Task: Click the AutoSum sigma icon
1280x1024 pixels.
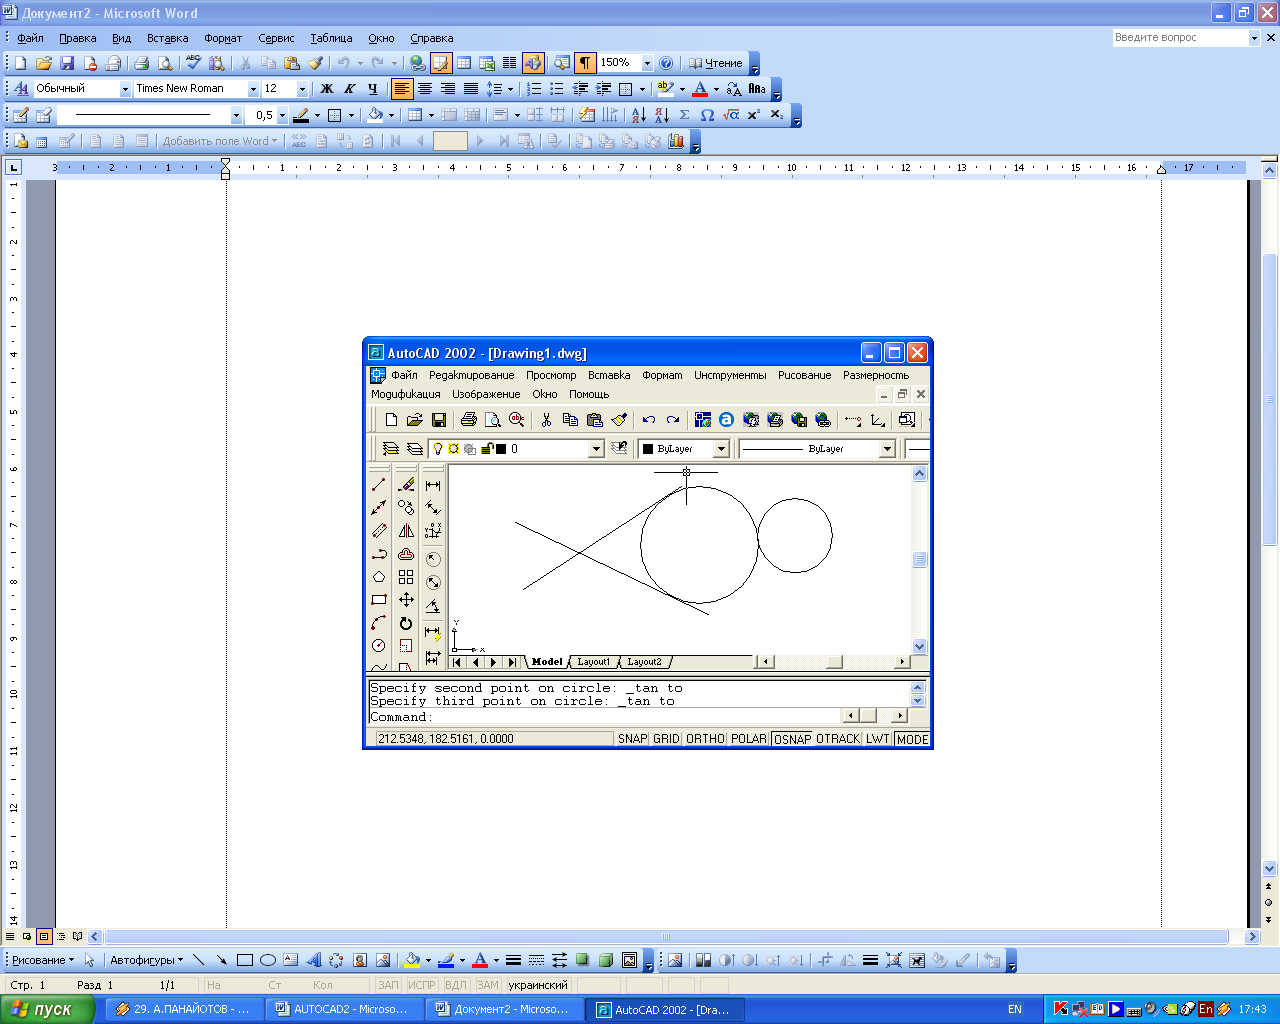Action: click(x=684, y=115)
